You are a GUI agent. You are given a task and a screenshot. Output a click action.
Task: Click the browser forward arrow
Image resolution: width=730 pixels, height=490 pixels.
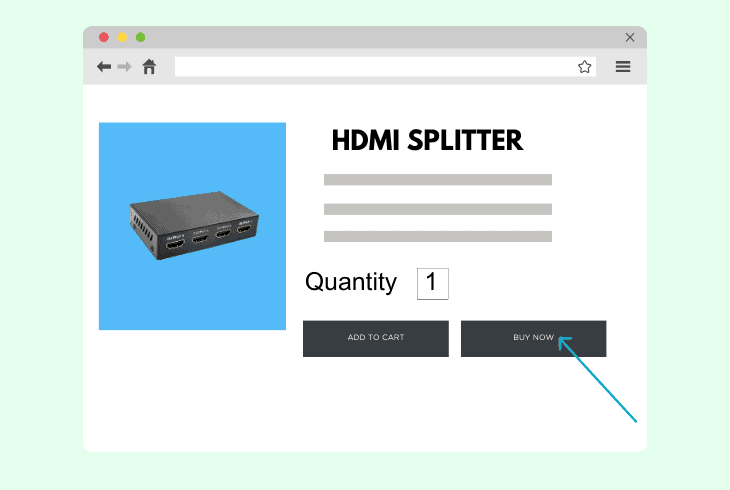[124, 67]
